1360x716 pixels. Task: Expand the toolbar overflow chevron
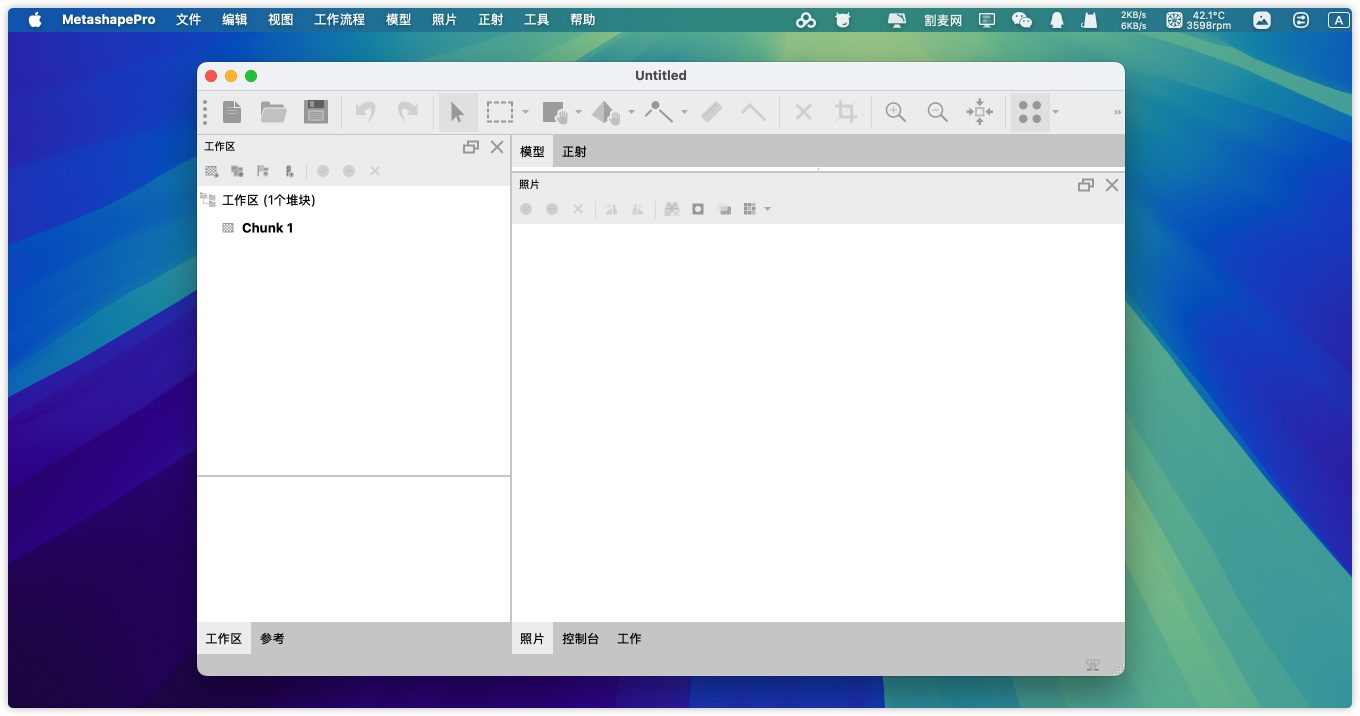[1117, 112]
